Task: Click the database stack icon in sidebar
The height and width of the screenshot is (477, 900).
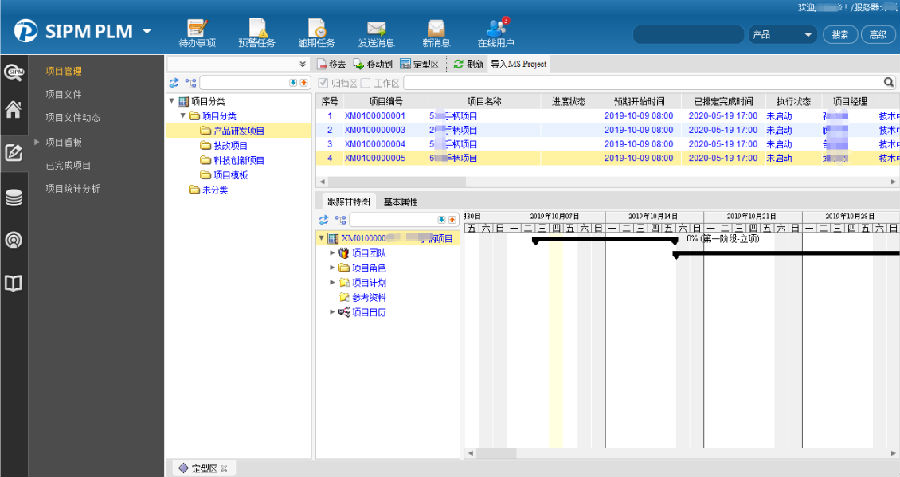Action: [14, 198]
